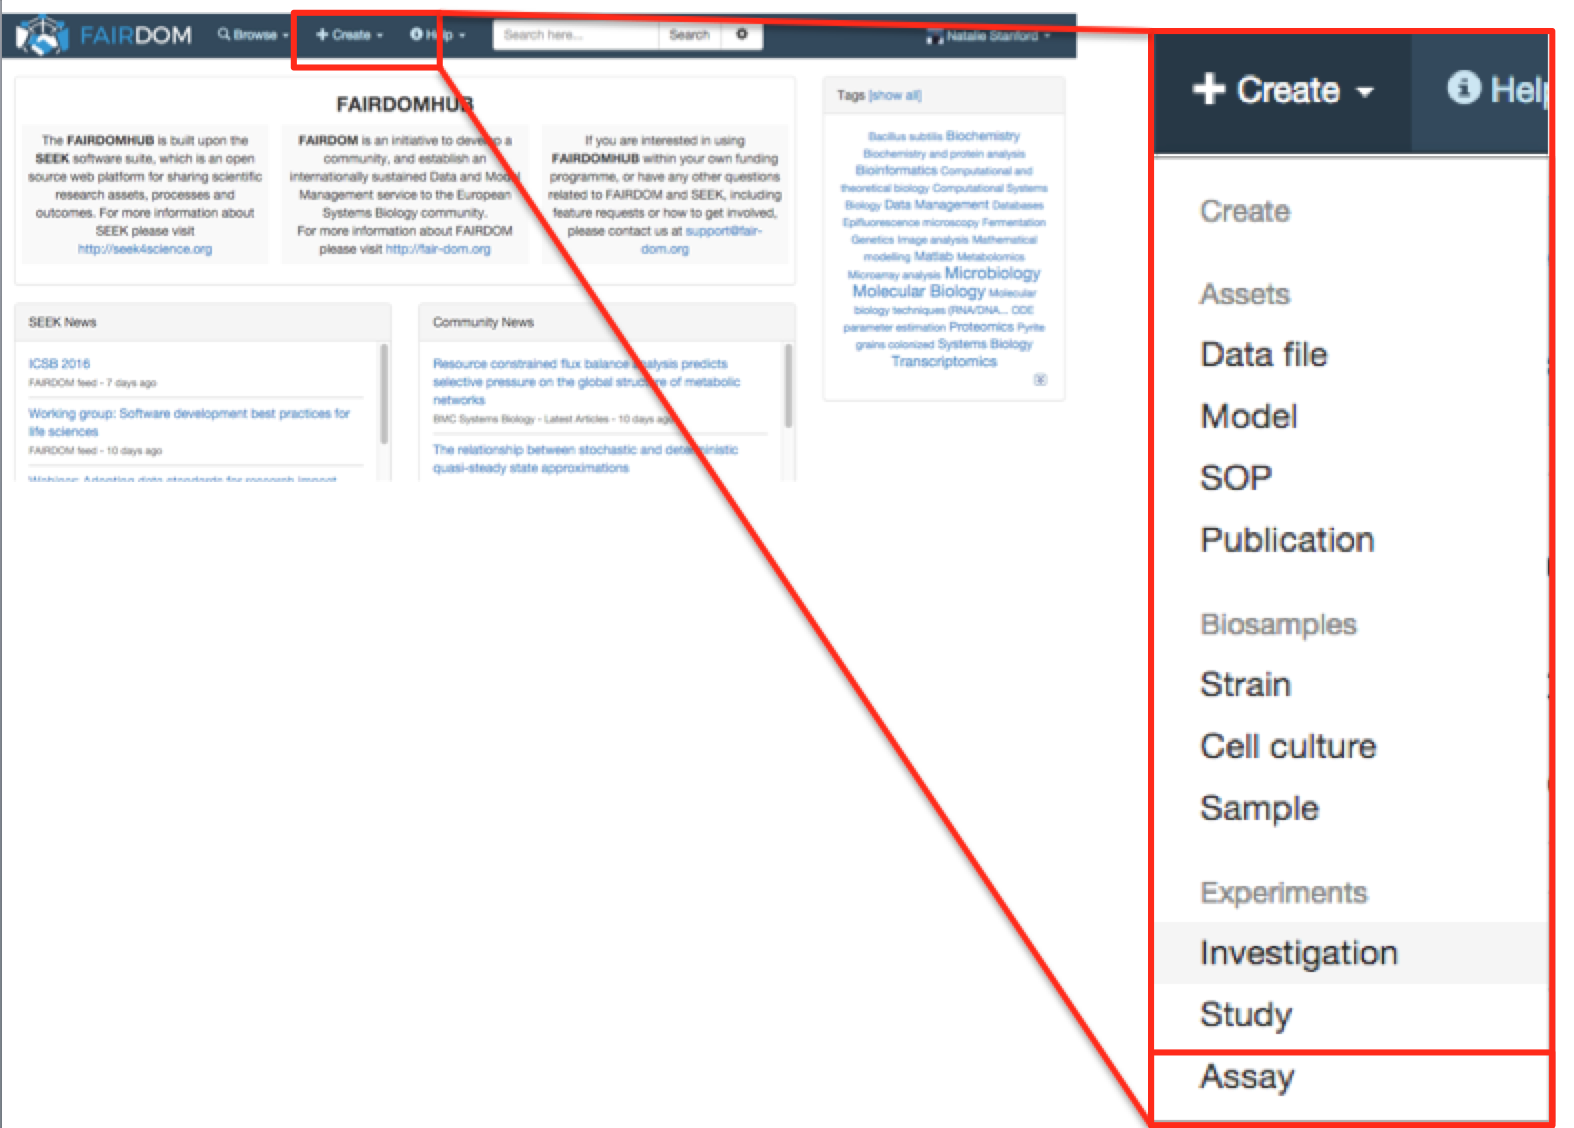This screenshot has height=1128, width=1574.
Task: Click the user avatar icon beside Natalie Stanford
Action: [x=934, y=37]
